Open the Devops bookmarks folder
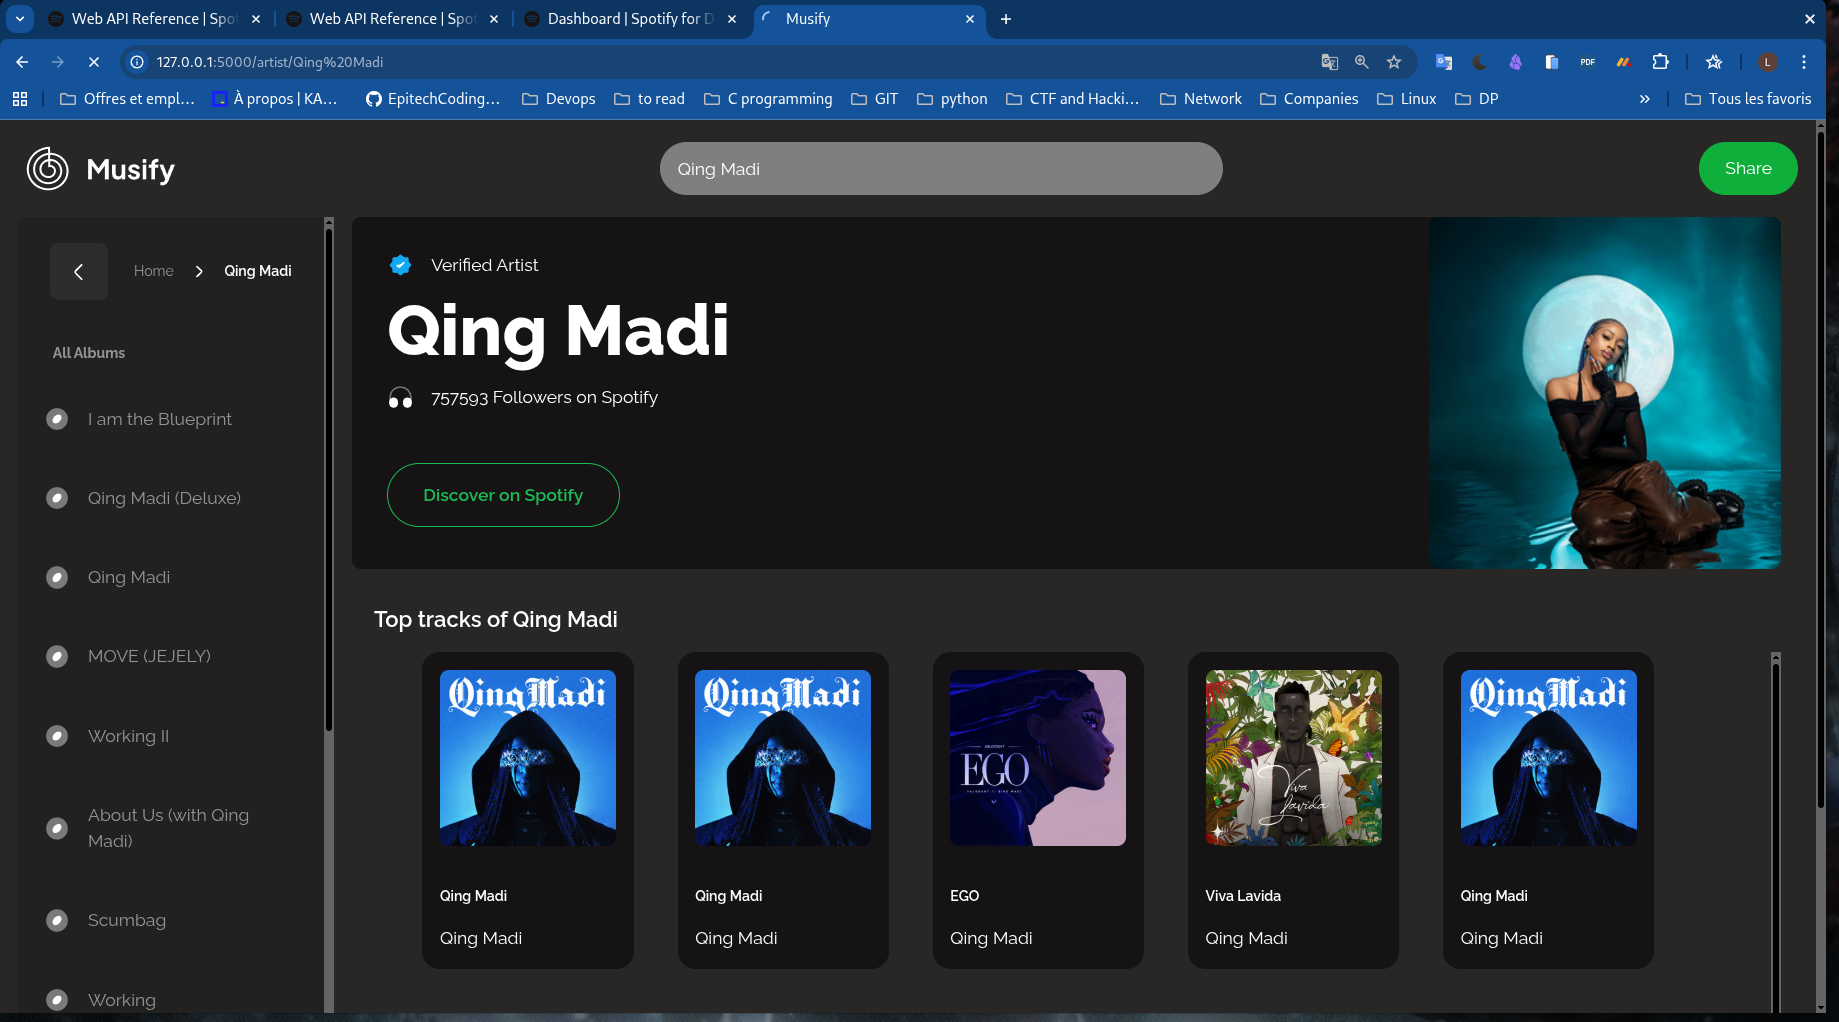1839x1022 pixels. (559, 99)
